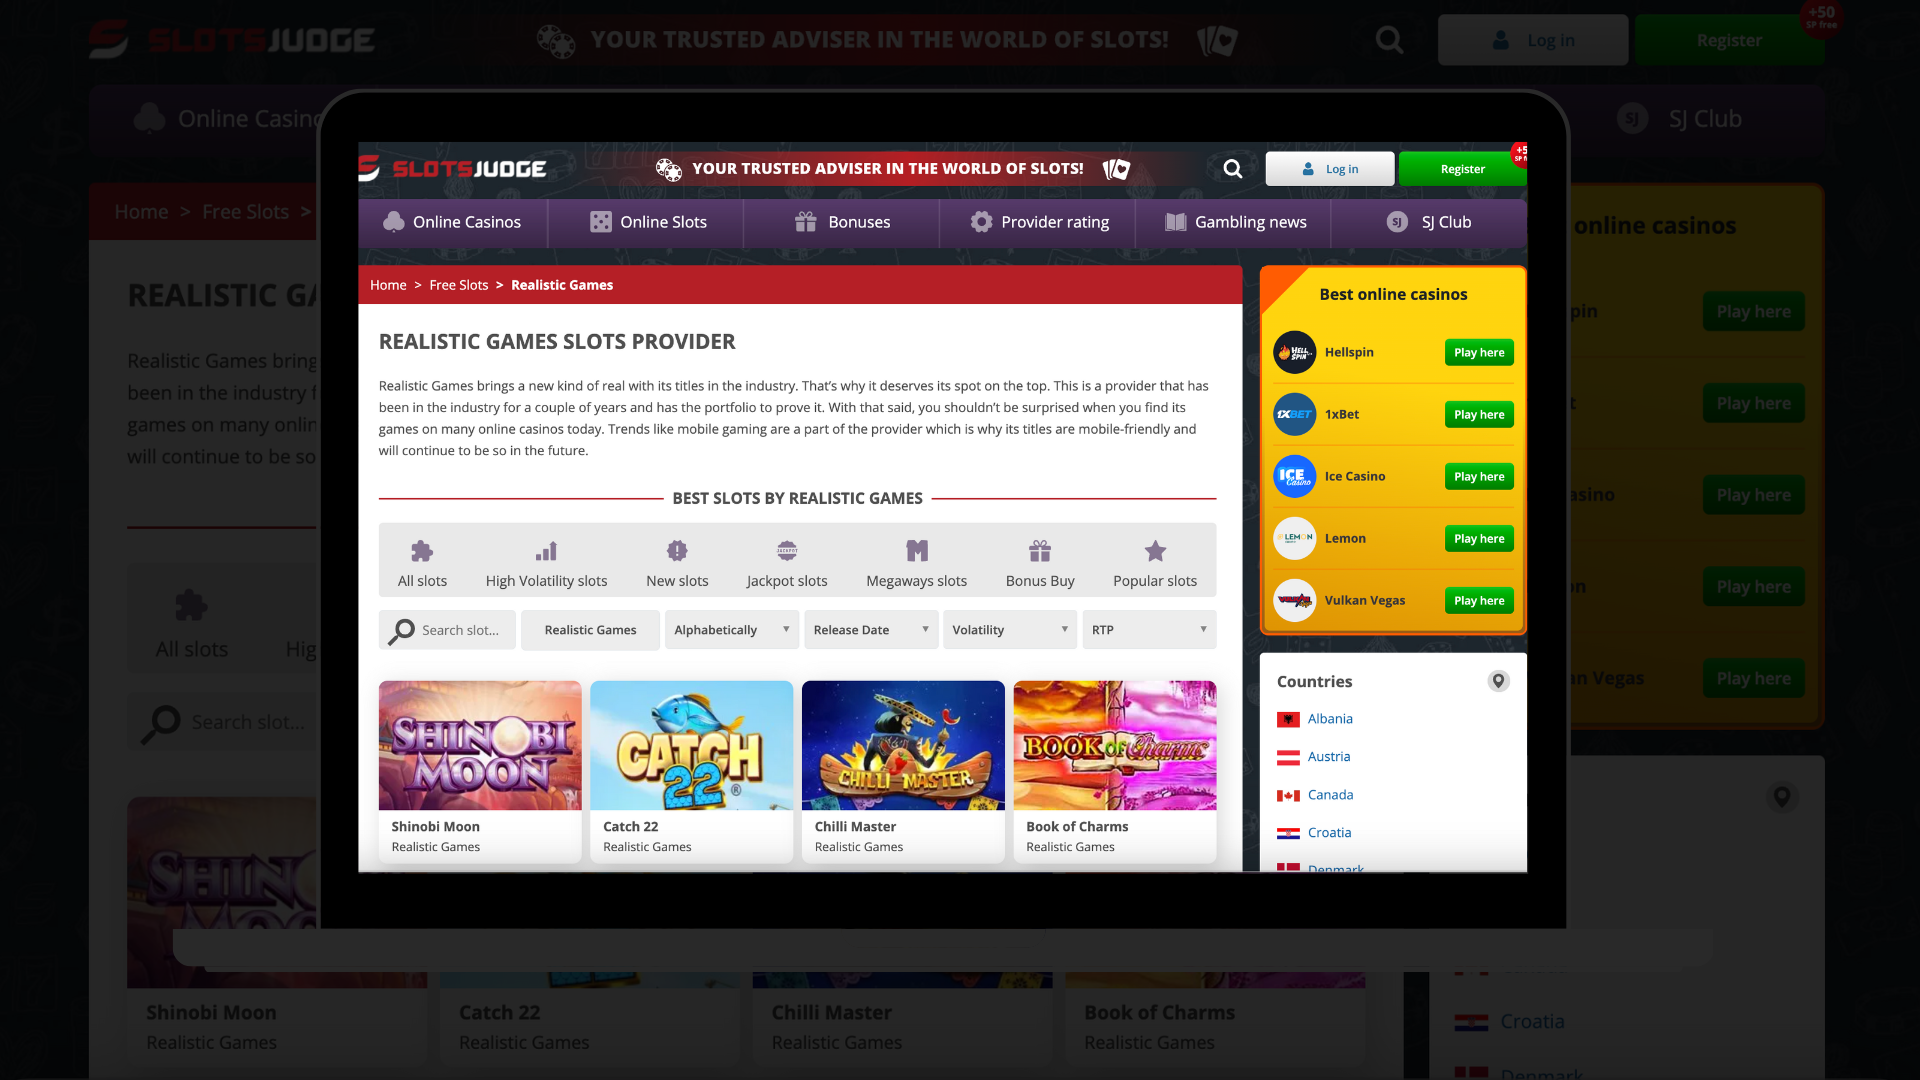This screenshot has height=1080, width=1920.
Task: Click the Shinobi Moon title text in the foreground card
Action: tap(435, 827)
